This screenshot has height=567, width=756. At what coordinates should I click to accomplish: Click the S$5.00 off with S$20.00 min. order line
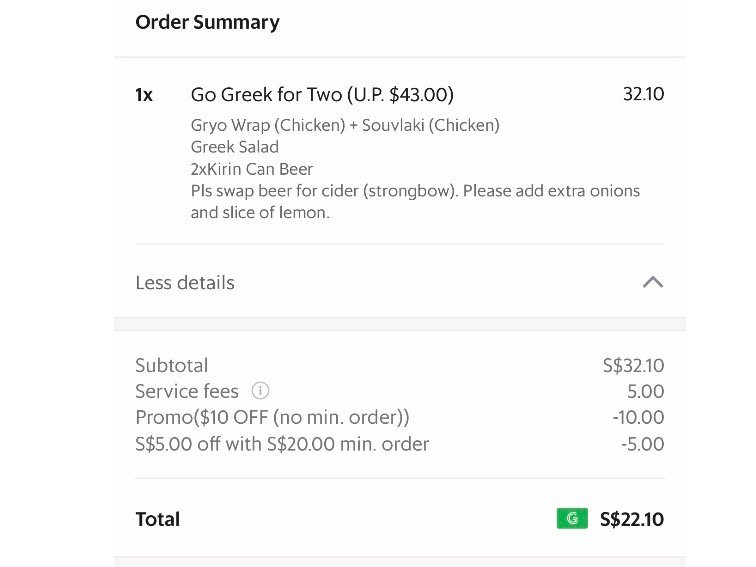(282, 444)
